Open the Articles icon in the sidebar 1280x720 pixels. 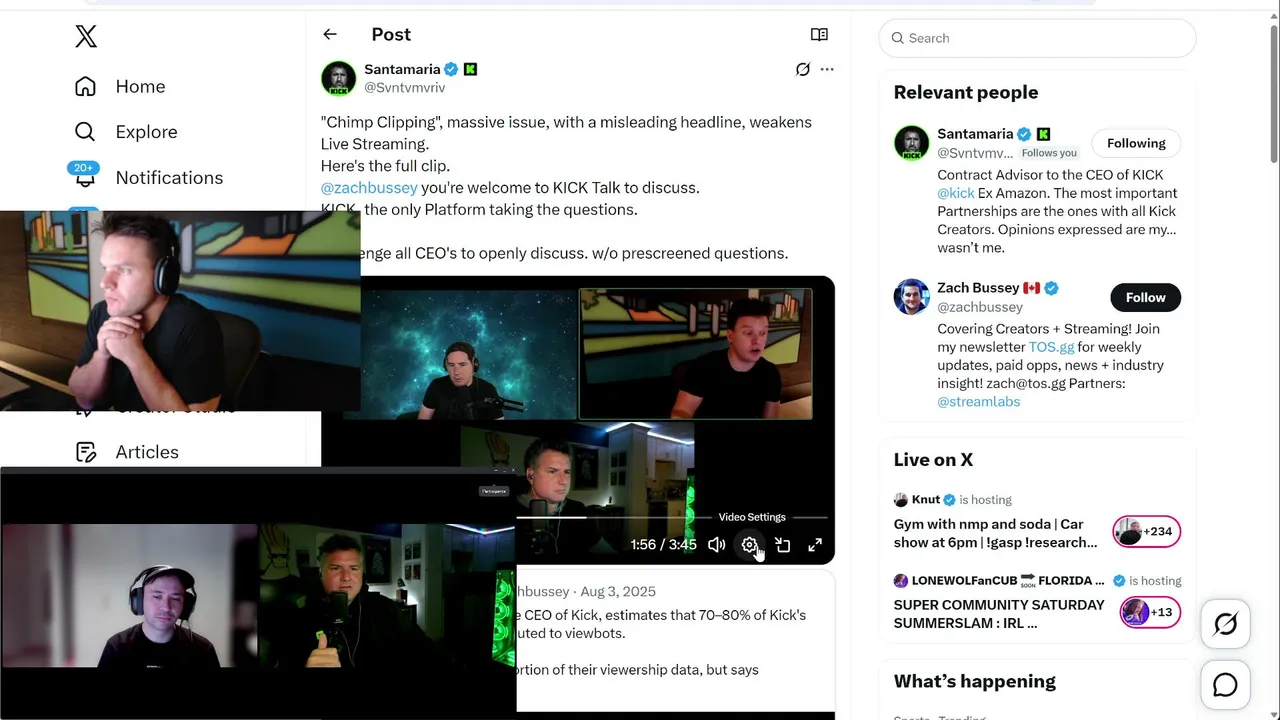click(x=86, y=452)
